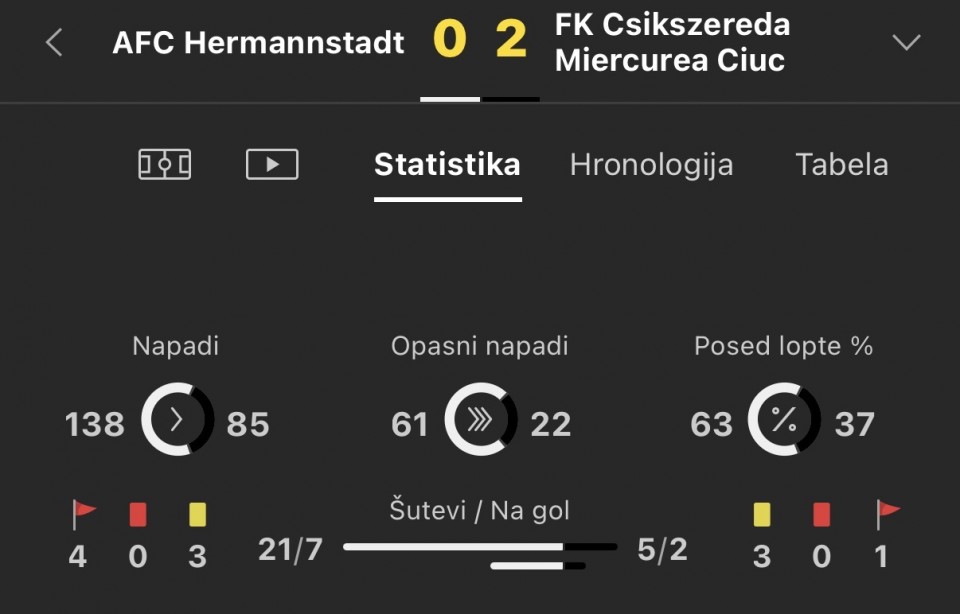Tap the away team yellow card icon
This screenshot has height=614, width=960.
point(762,514)
